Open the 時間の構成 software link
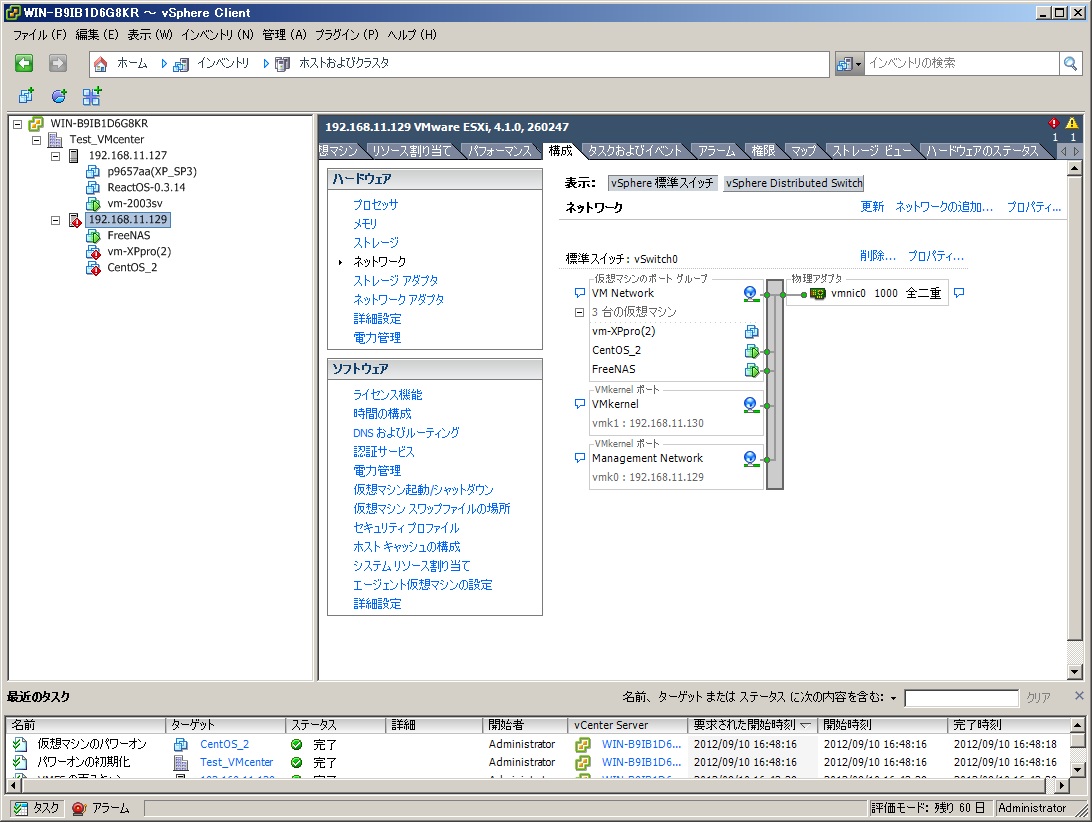 382,414
